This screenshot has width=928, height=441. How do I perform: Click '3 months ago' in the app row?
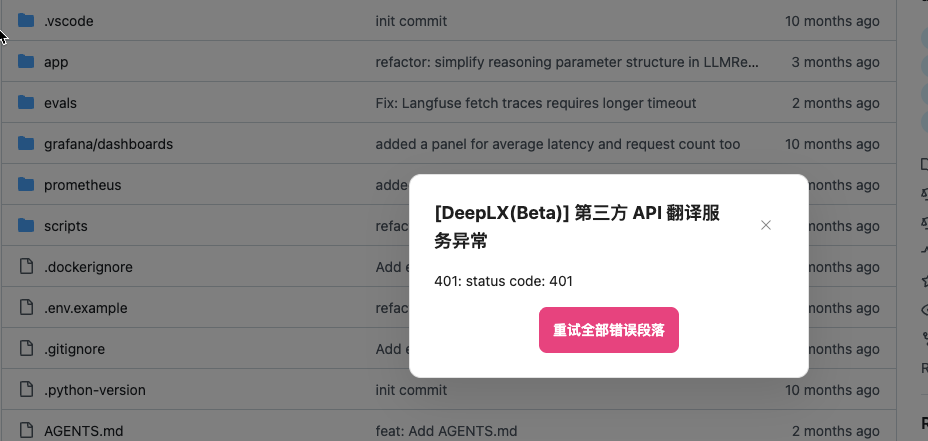[836, 62]
